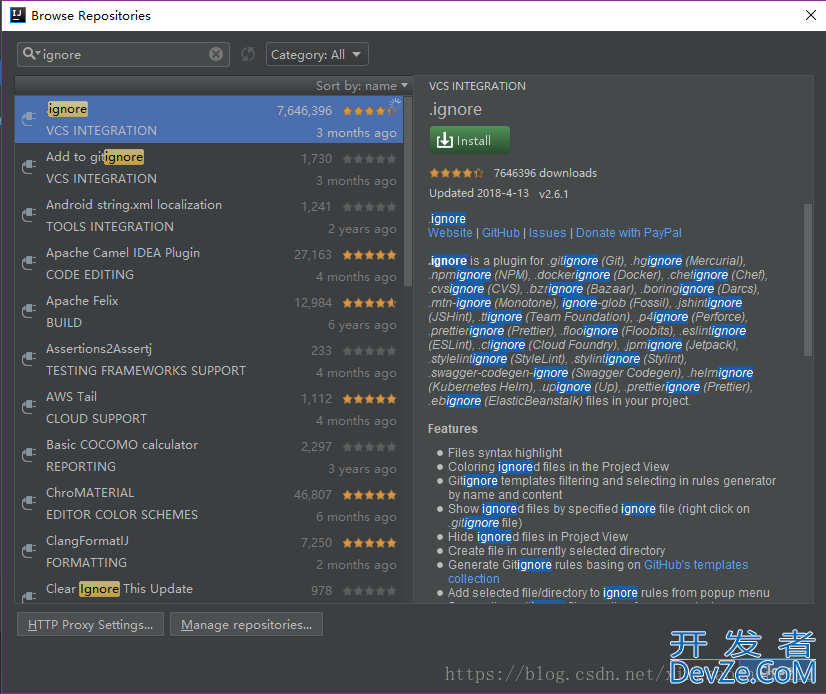
Task: Select the .ignore plugin row
Action: point(209,120)
